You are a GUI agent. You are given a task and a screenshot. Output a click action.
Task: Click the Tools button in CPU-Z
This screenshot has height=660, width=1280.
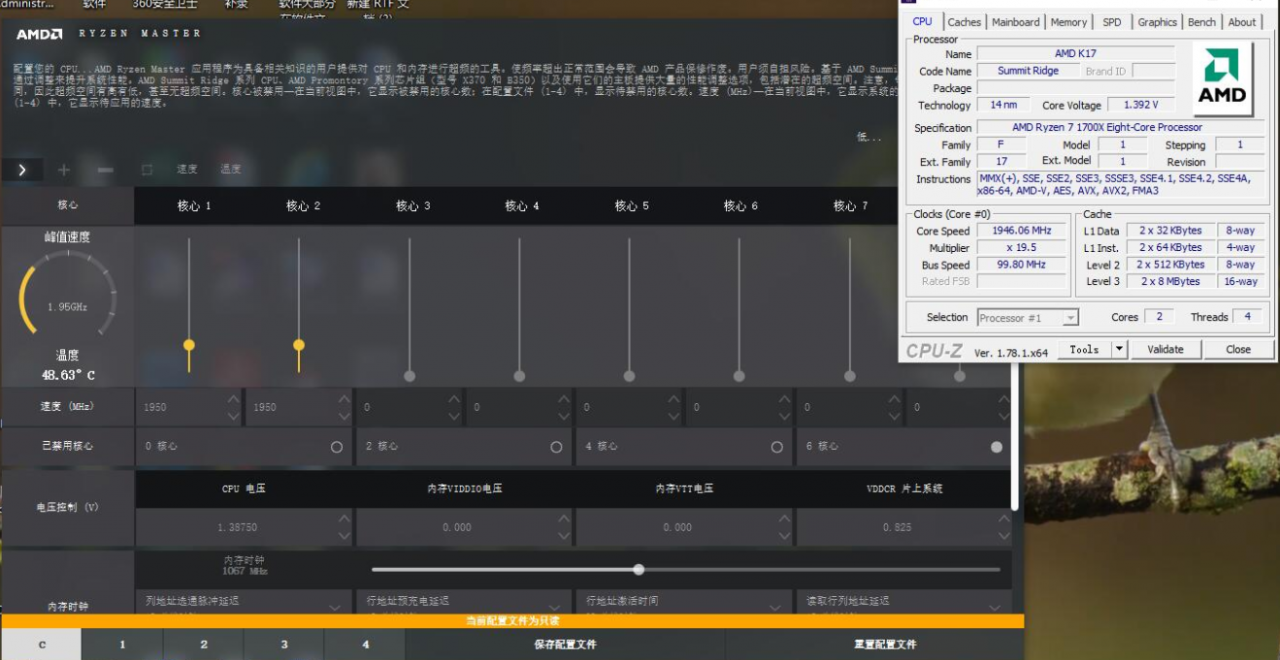tap(1084, 349)
